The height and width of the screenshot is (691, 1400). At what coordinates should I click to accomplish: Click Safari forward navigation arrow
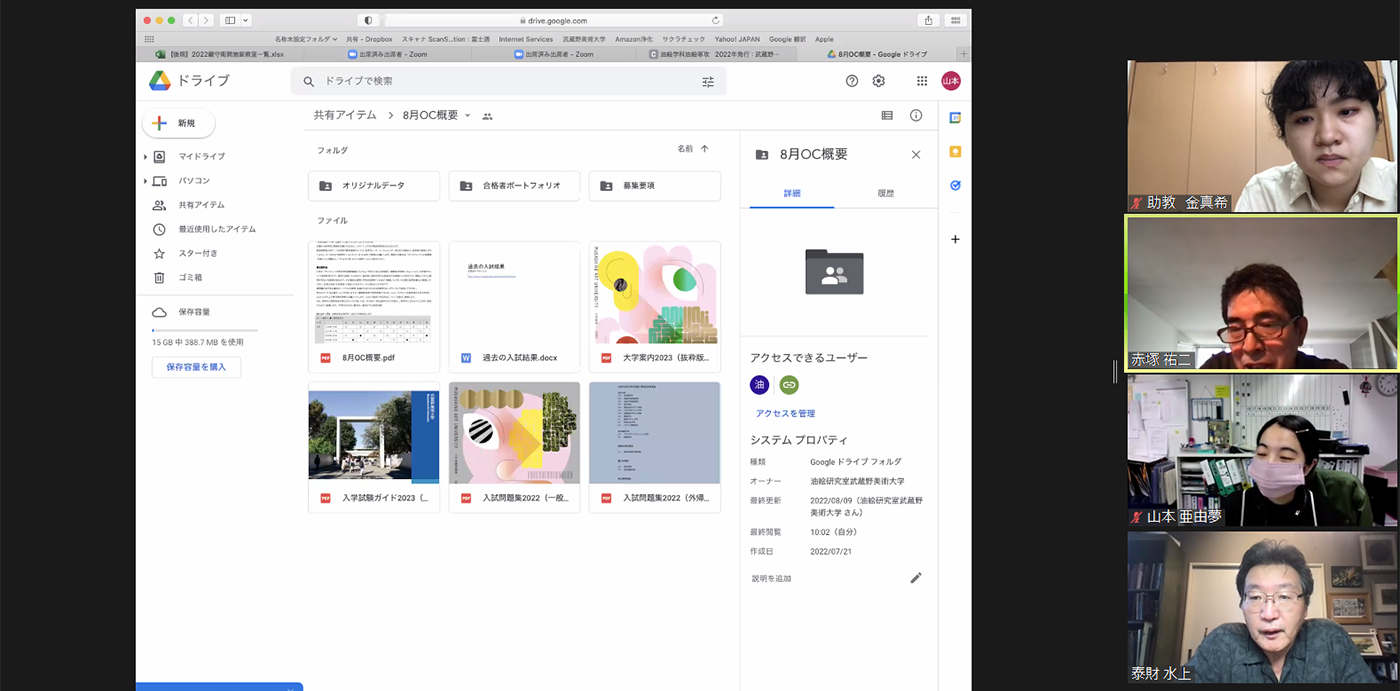(x=207, y=20)
